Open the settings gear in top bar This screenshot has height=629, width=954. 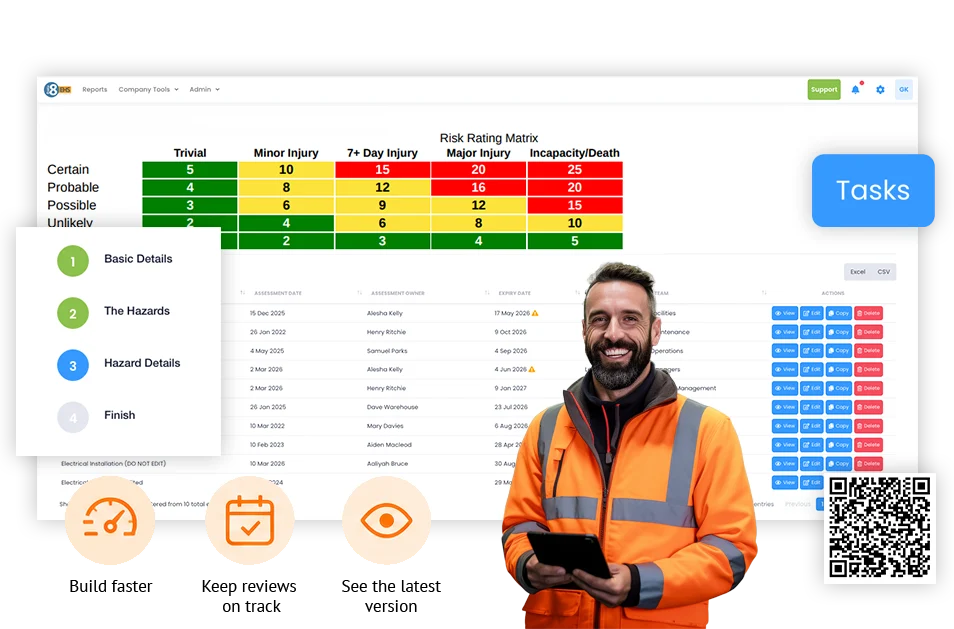click(880, 89)
